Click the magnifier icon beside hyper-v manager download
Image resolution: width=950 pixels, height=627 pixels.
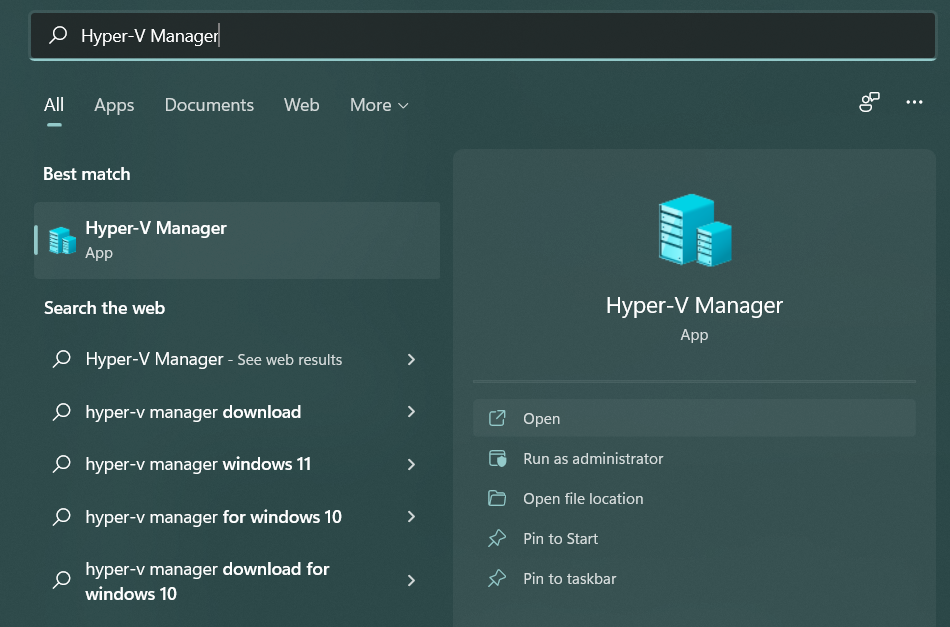(x=62, y=412)
